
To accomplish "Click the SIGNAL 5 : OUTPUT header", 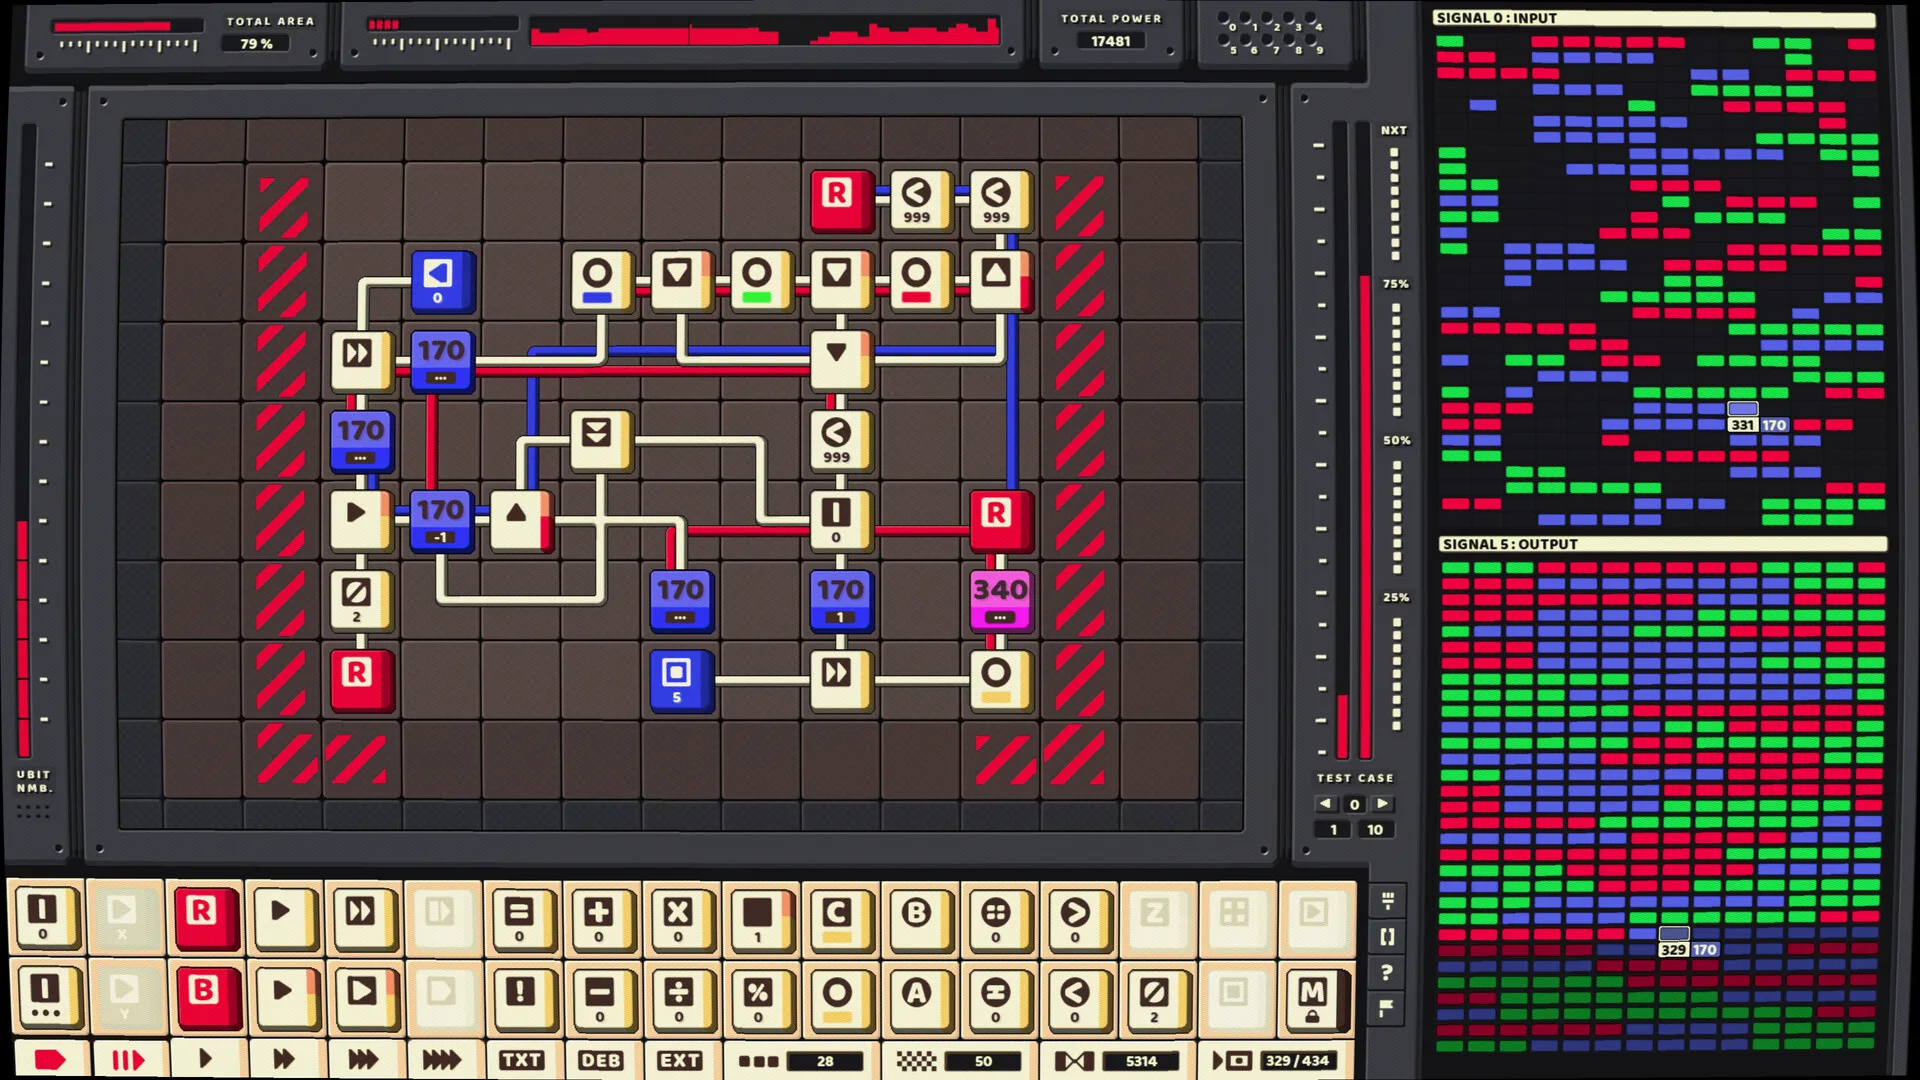I will point(1662,544).
